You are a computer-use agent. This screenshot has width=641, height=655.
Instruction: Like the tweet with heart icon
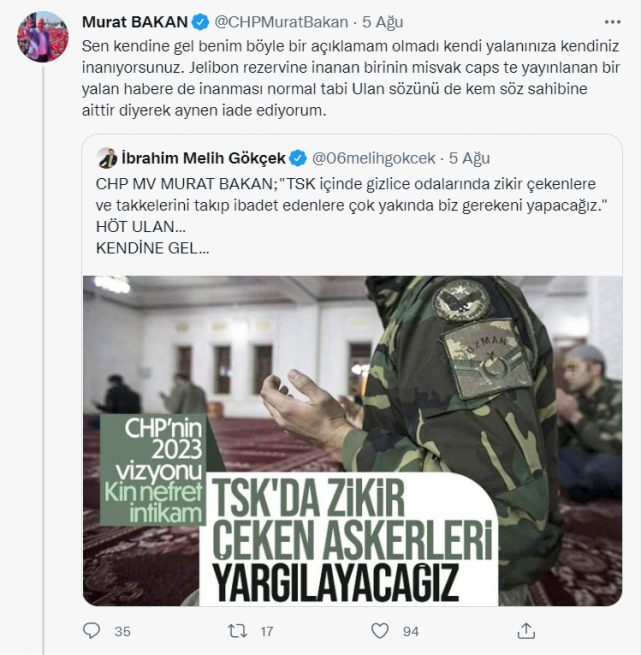pyautogui.click(x=380, y=631)
